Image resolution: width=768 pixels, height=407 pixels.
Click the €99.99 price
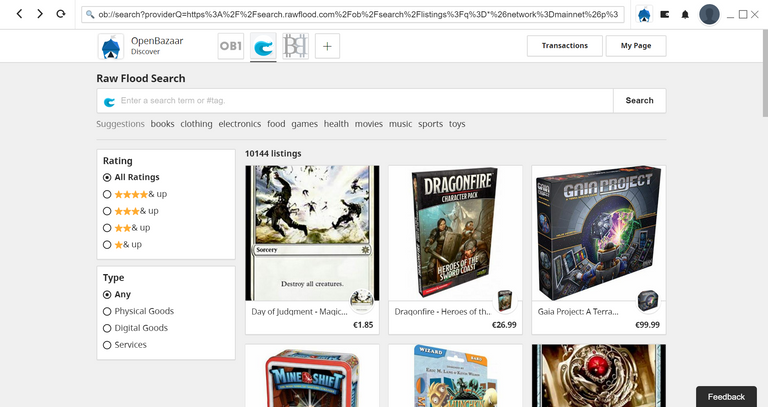[x=648, y=325]
